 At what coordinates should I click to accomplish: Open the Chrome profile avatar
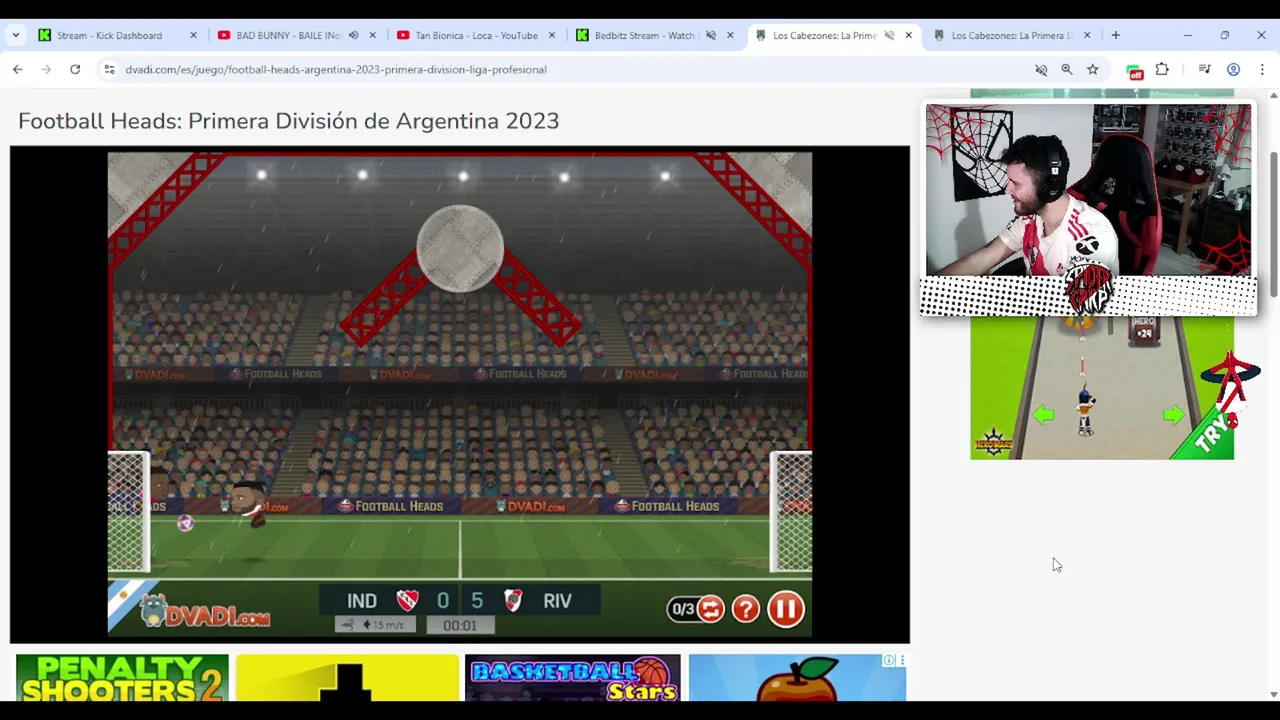tap(1233, 69)
